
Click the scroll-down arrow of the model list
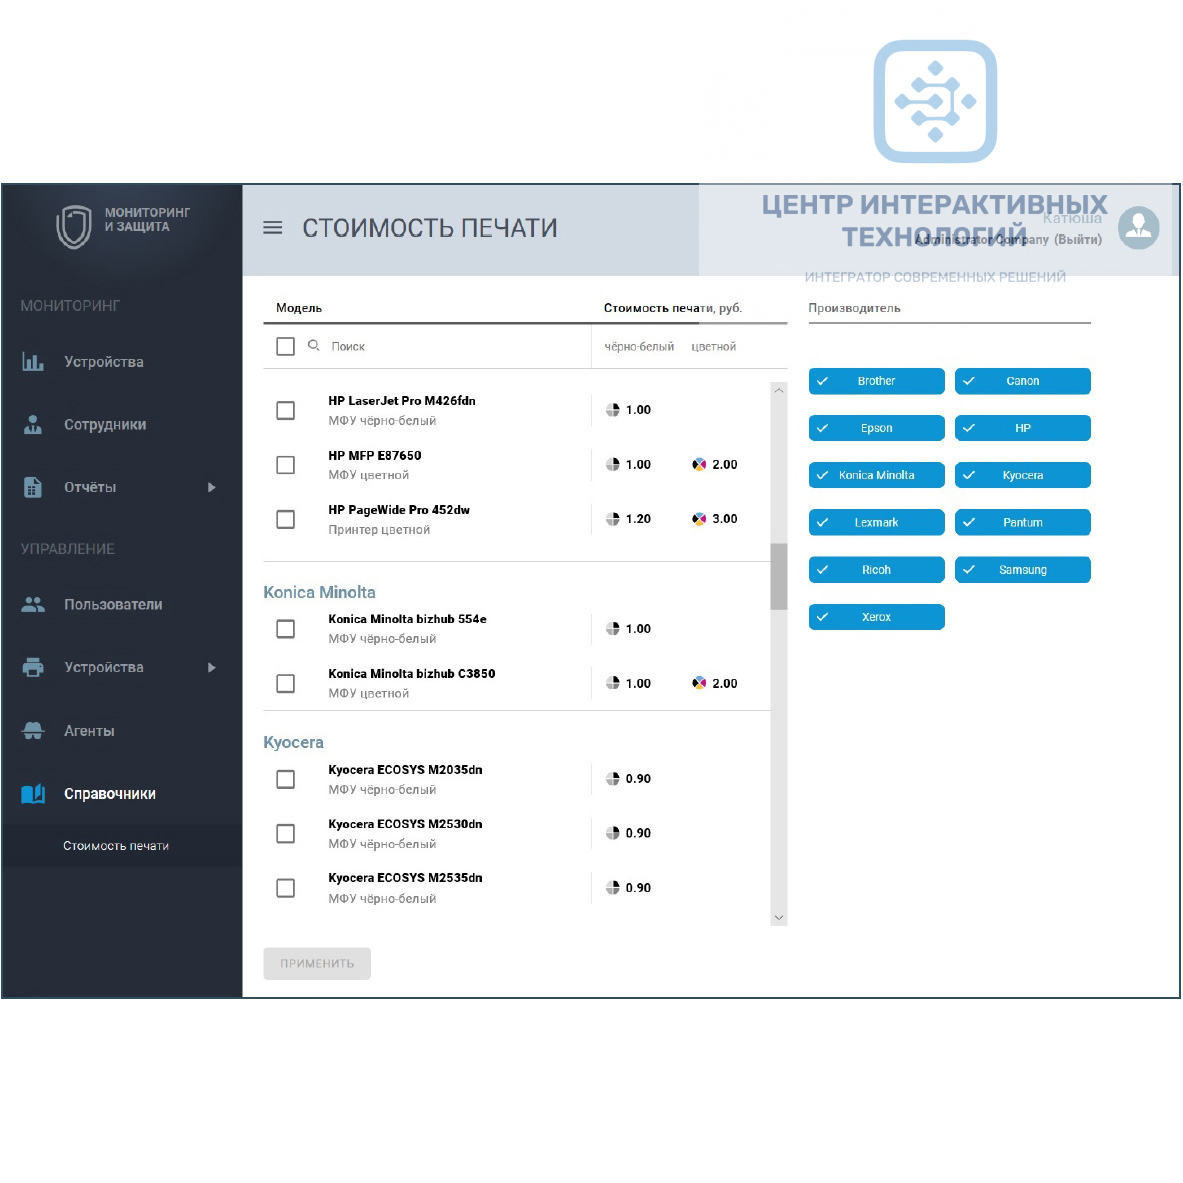point(779,917)
